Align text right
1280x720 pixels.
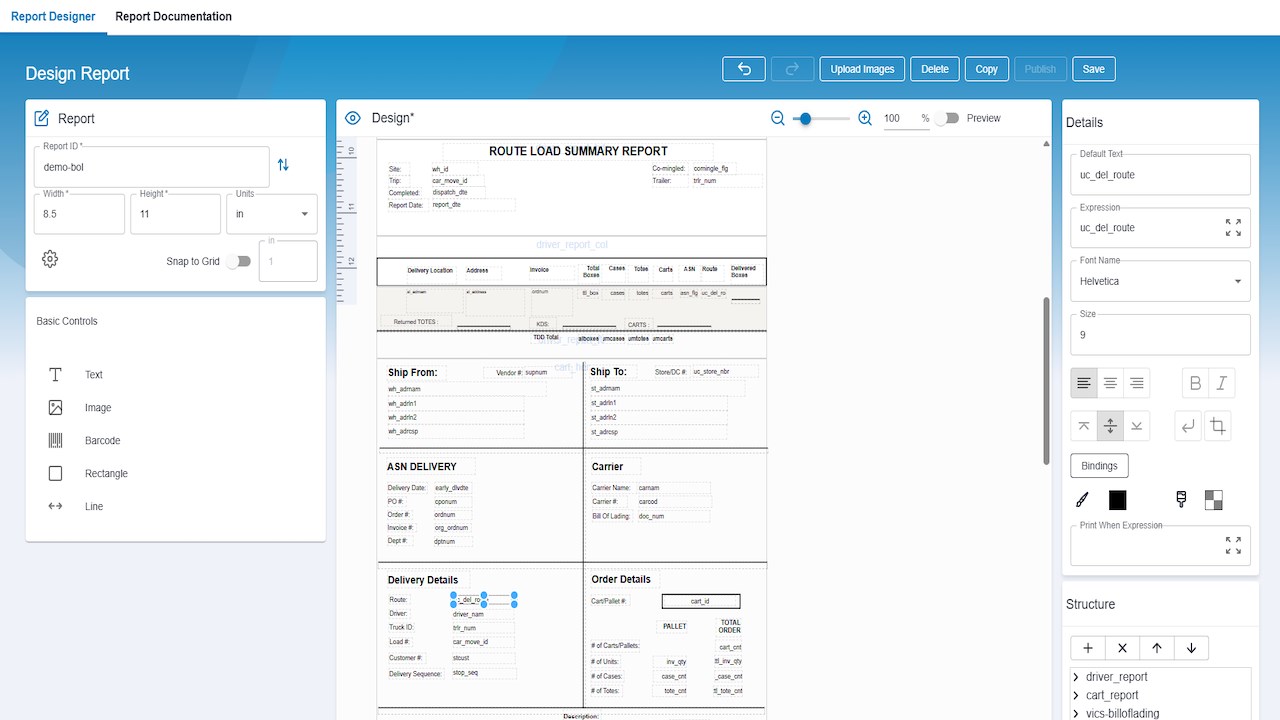pos(1136,383)
